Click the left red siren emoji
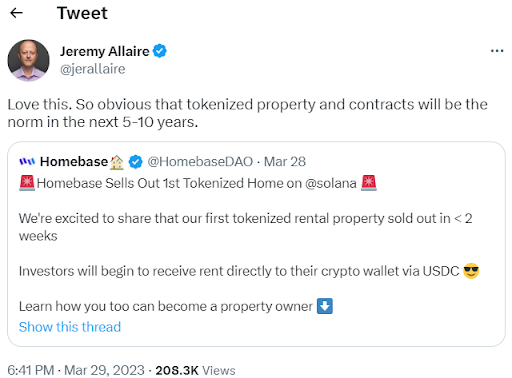512x378 pixels. coord(27,183)
